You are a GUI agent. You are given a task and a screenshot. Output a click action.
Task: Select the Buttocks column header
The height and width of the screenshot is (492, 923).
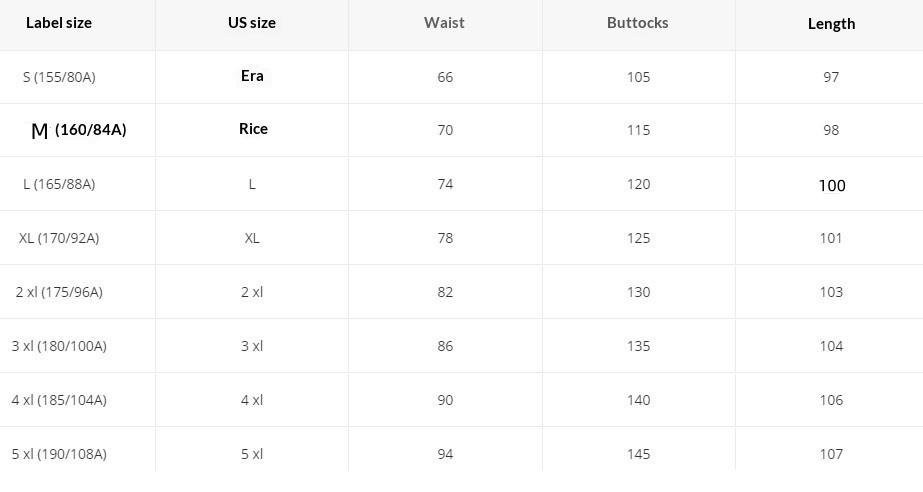[x=638, y=23]
